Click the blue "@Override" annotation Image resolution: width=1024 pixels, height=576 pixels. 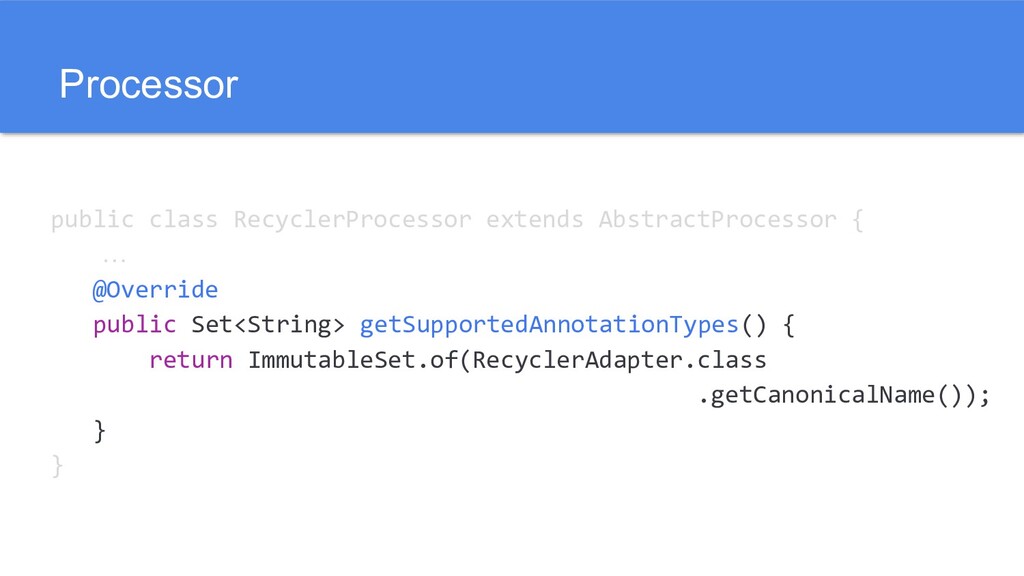[155, 290]
